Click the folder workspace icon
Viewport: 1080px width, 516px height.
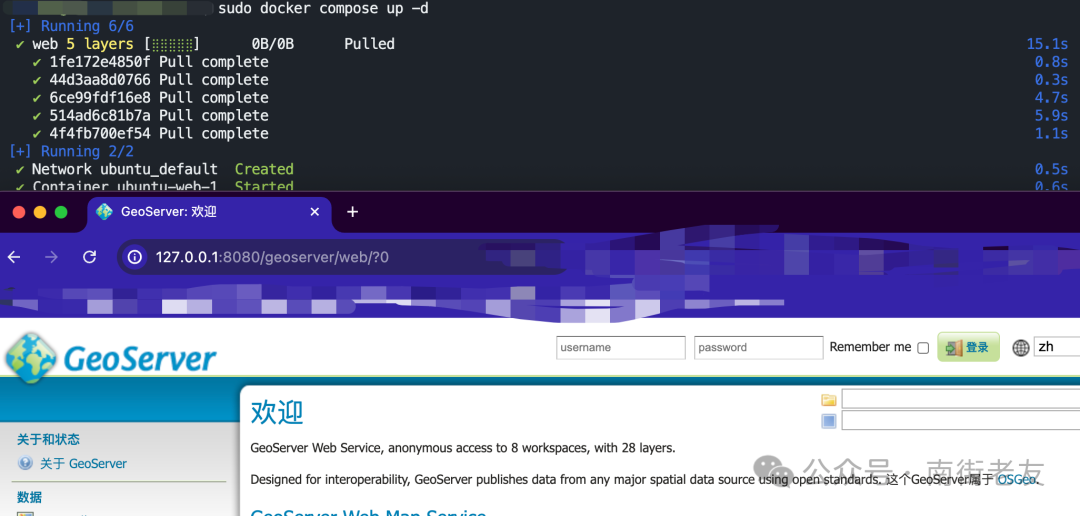(829, 400)
